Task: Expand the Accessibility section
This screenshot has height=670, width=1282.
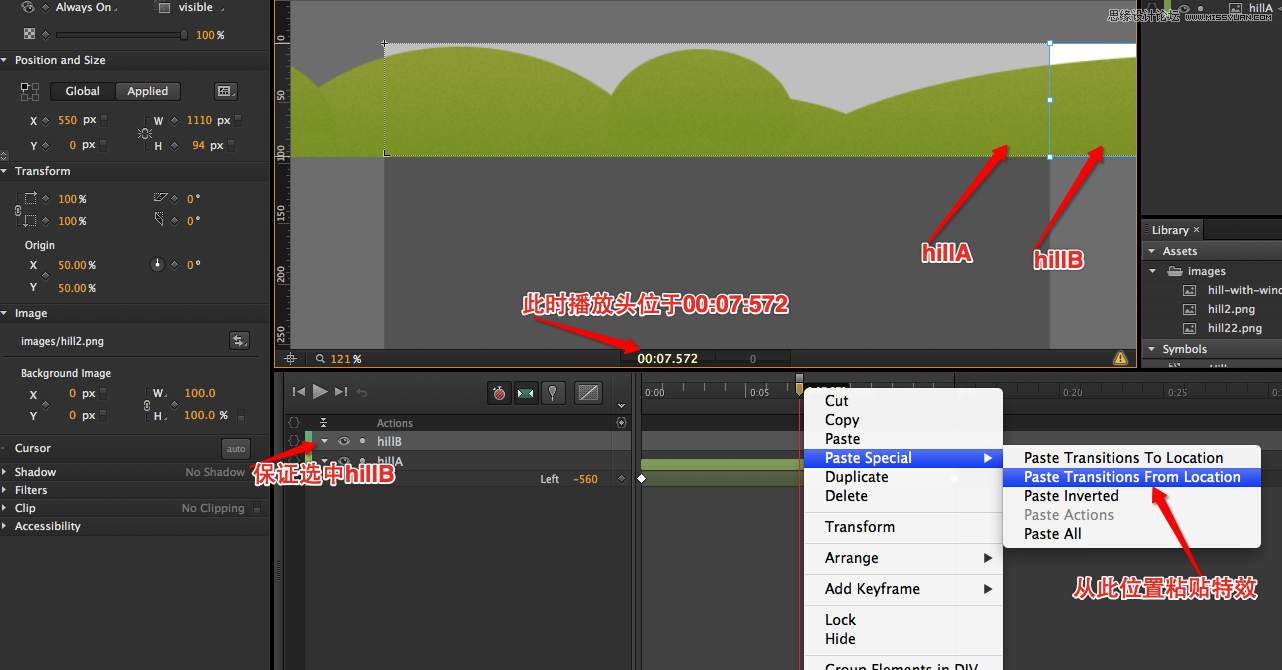Action: (6, 526)
